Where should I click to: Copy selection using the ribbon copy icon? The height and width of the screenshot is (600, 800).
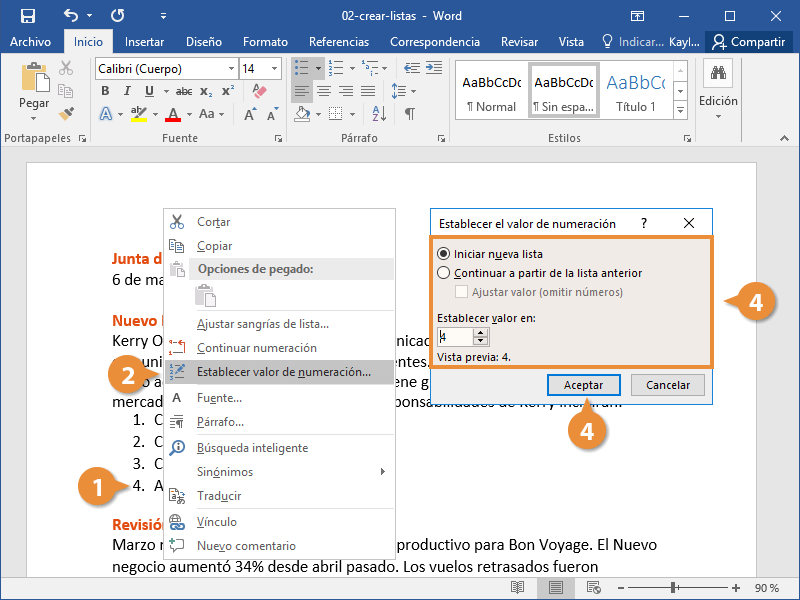(66, 91)
